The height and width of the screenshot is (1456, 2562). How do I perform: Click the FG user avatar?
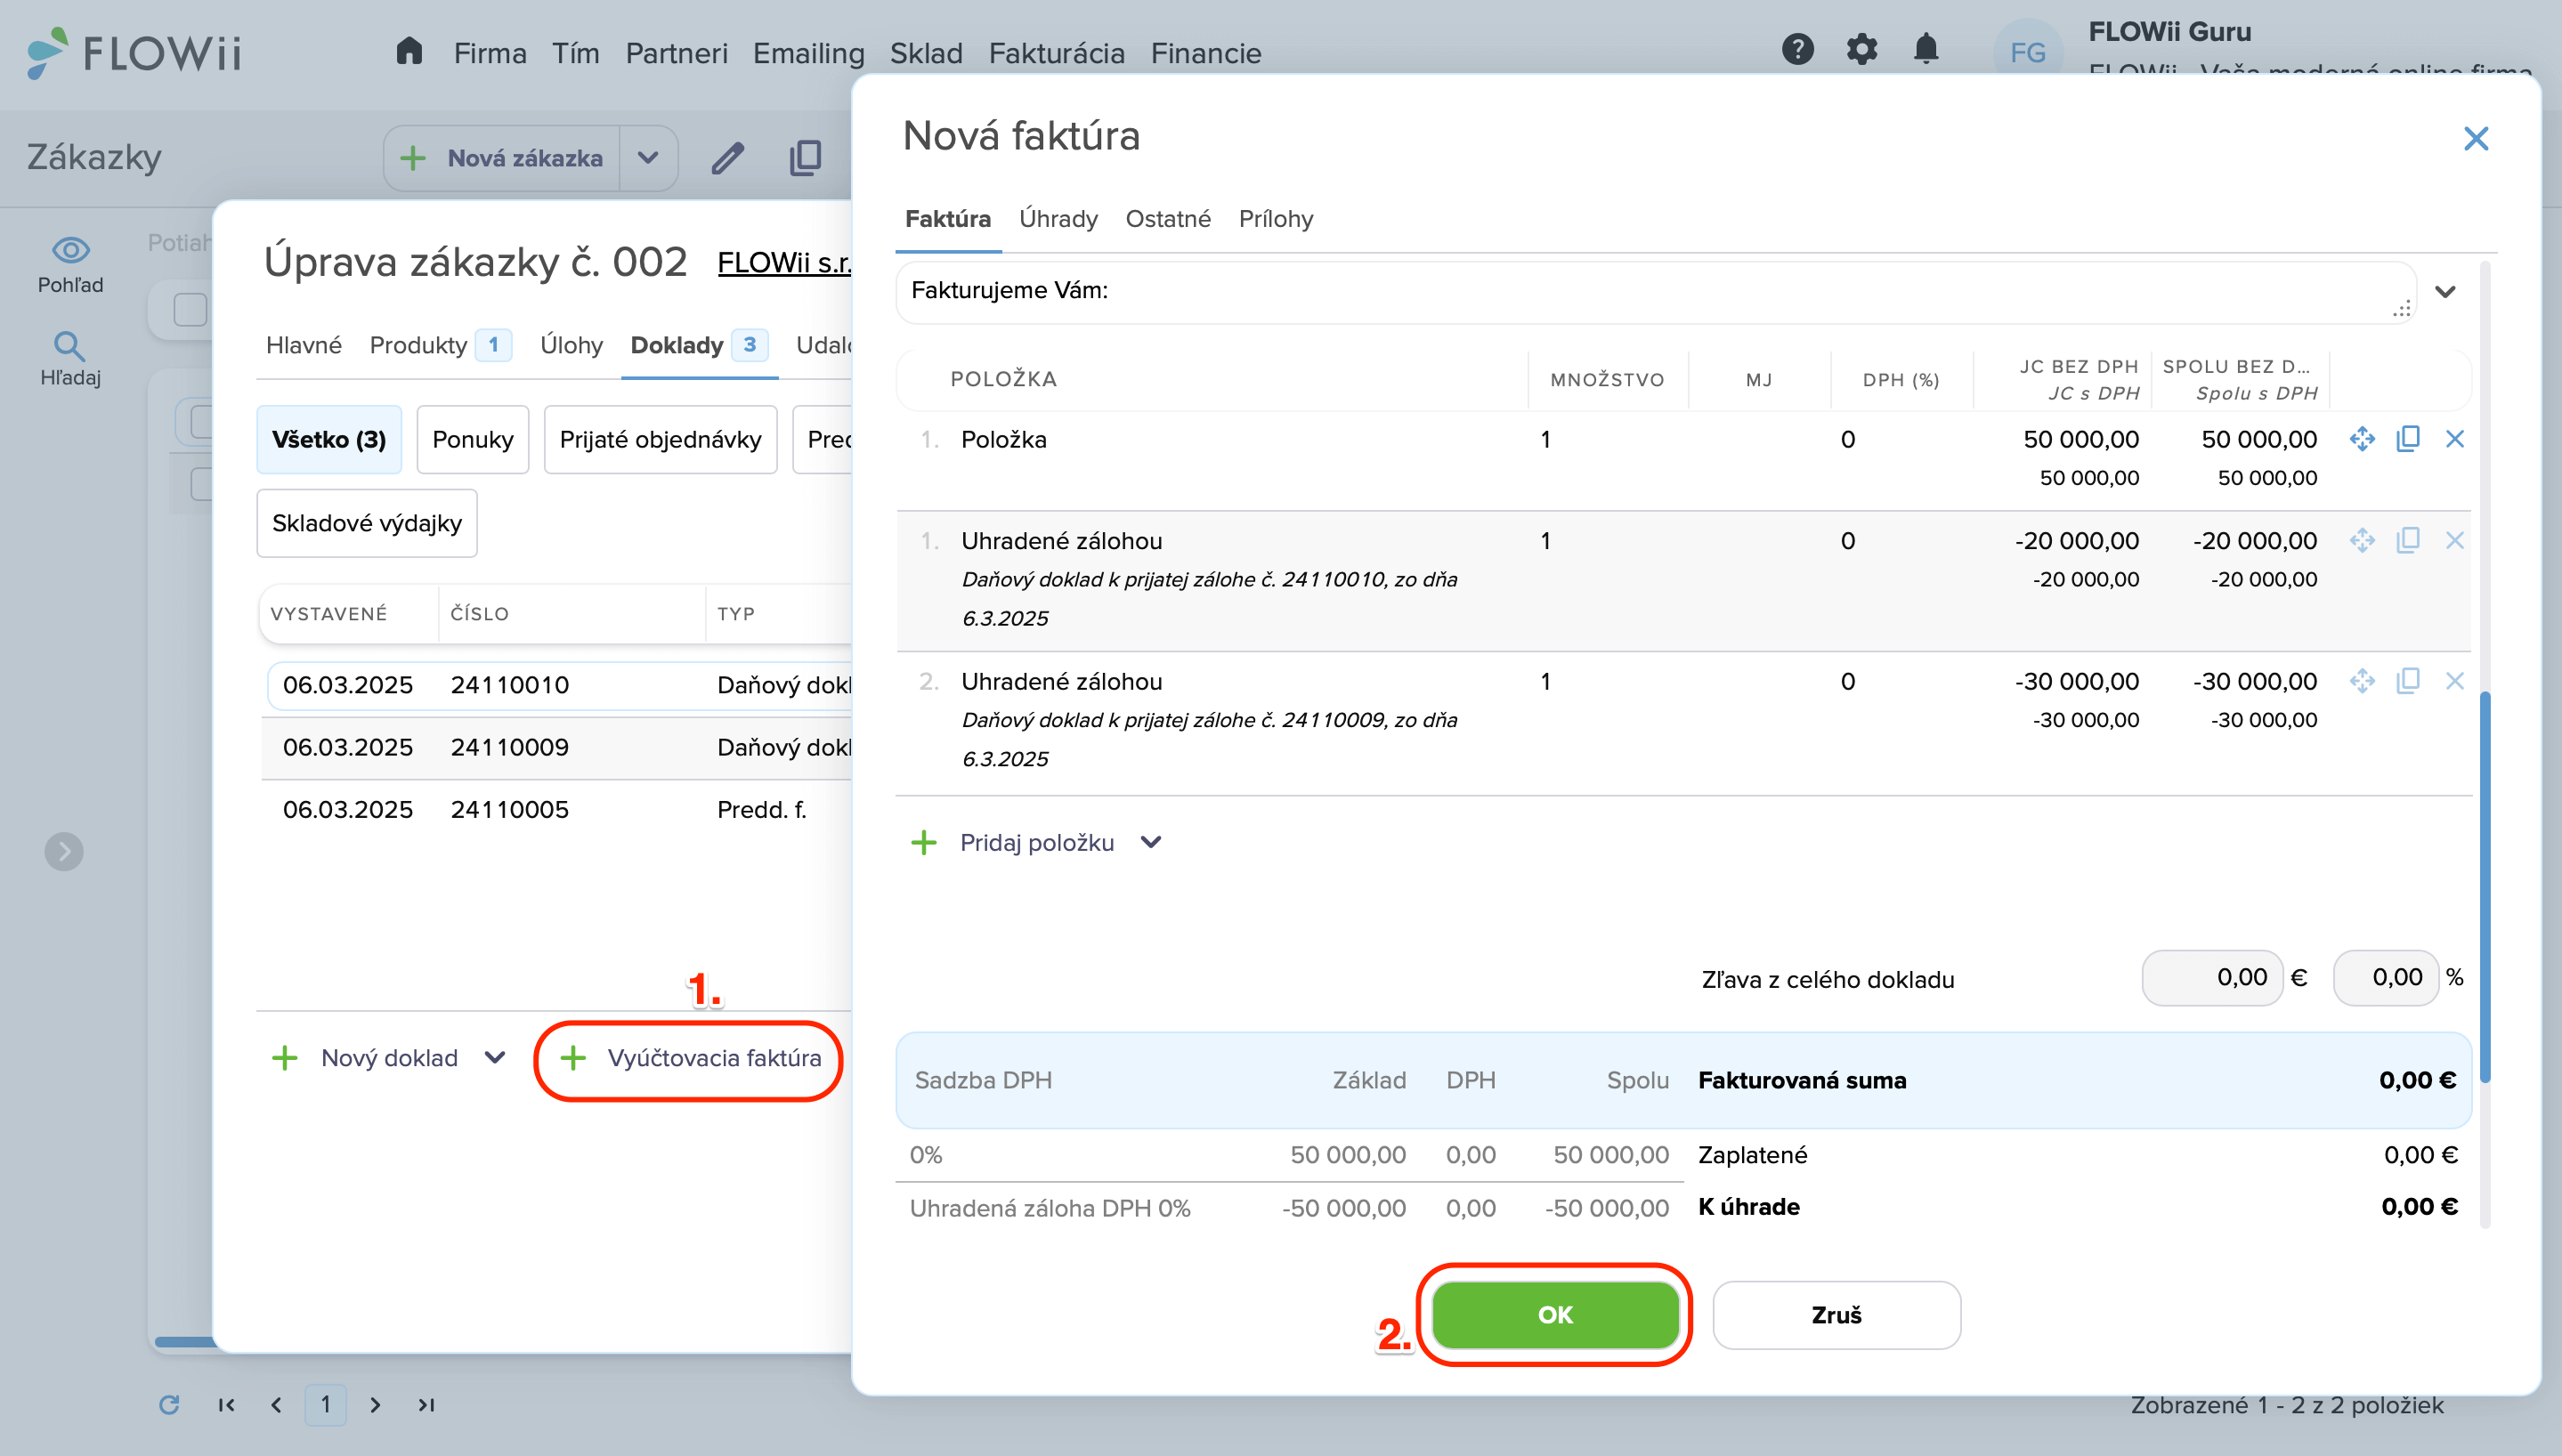coord(2027,52)
